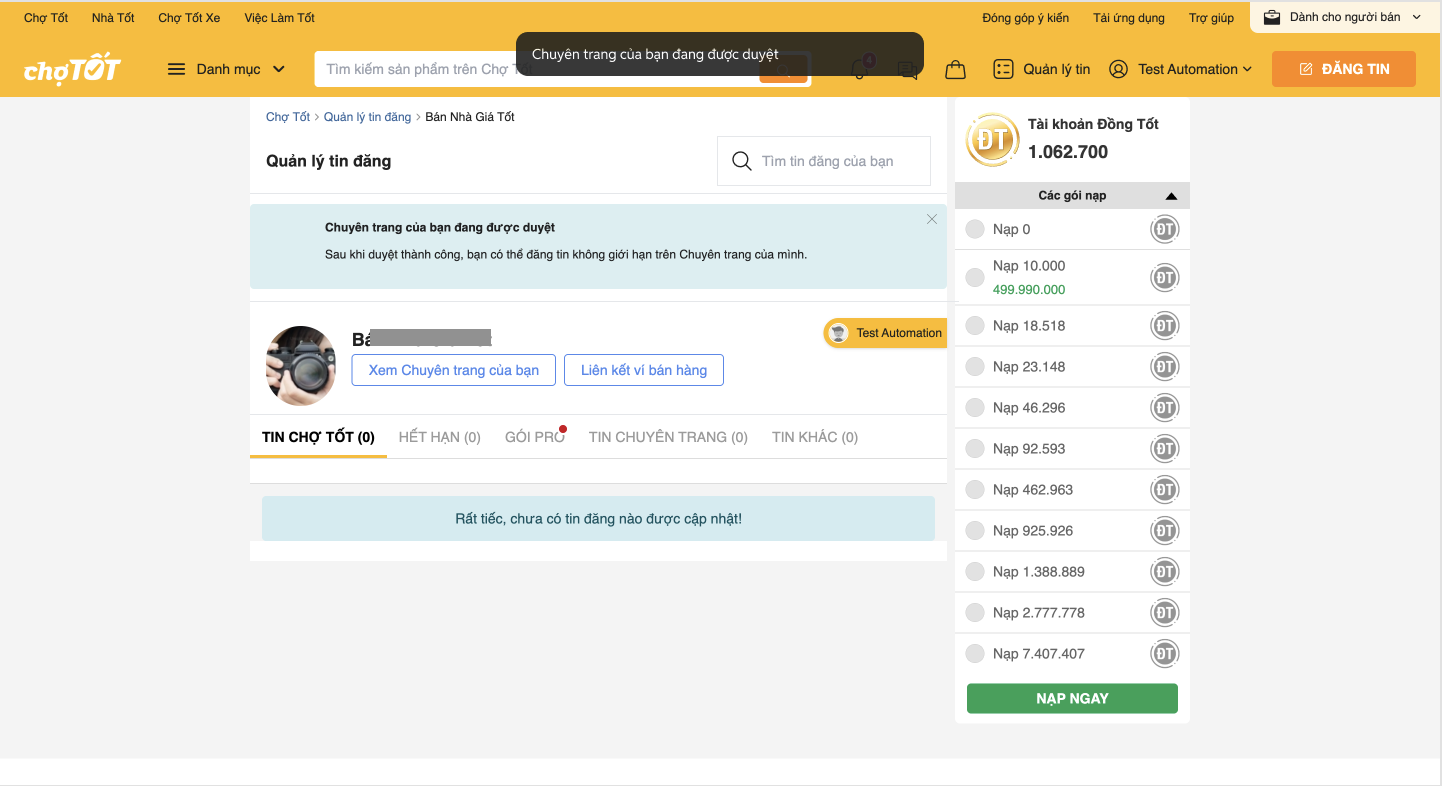Open the TIN CHUYÊN TRANG tab
The width and height of the screenshot is (1442, 786).
click(667, 437)
